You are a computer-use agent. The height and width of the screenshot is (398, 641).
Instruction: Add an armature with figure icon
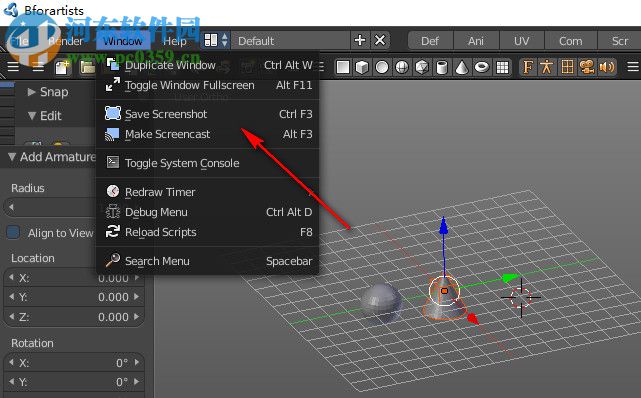[547, 67]
